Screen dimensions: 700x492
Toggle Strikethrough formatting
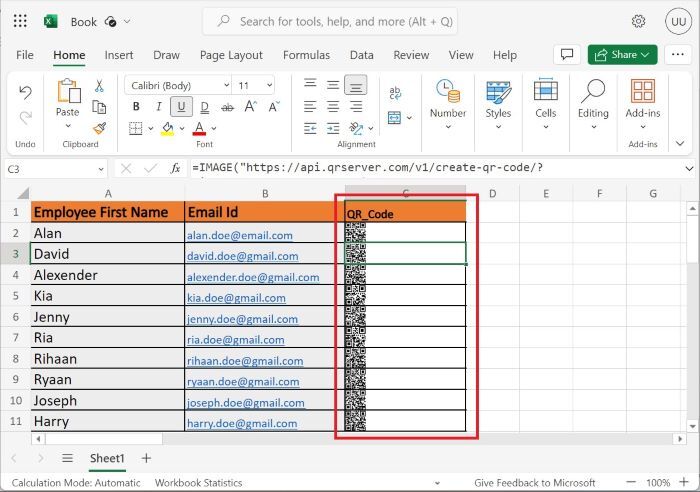click(x=227, y=107)
